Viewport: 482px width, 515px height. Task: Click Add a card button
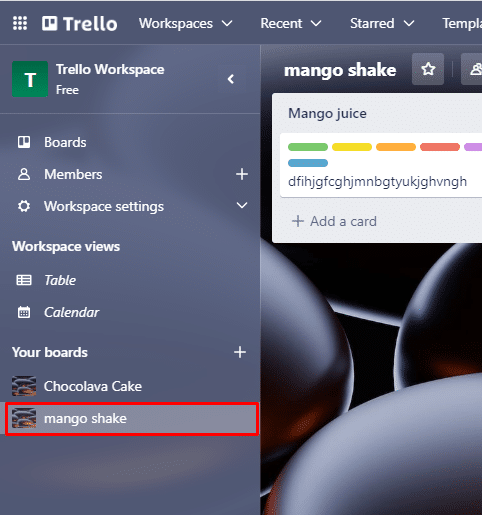pyautogui.click(x=334, y=221)
